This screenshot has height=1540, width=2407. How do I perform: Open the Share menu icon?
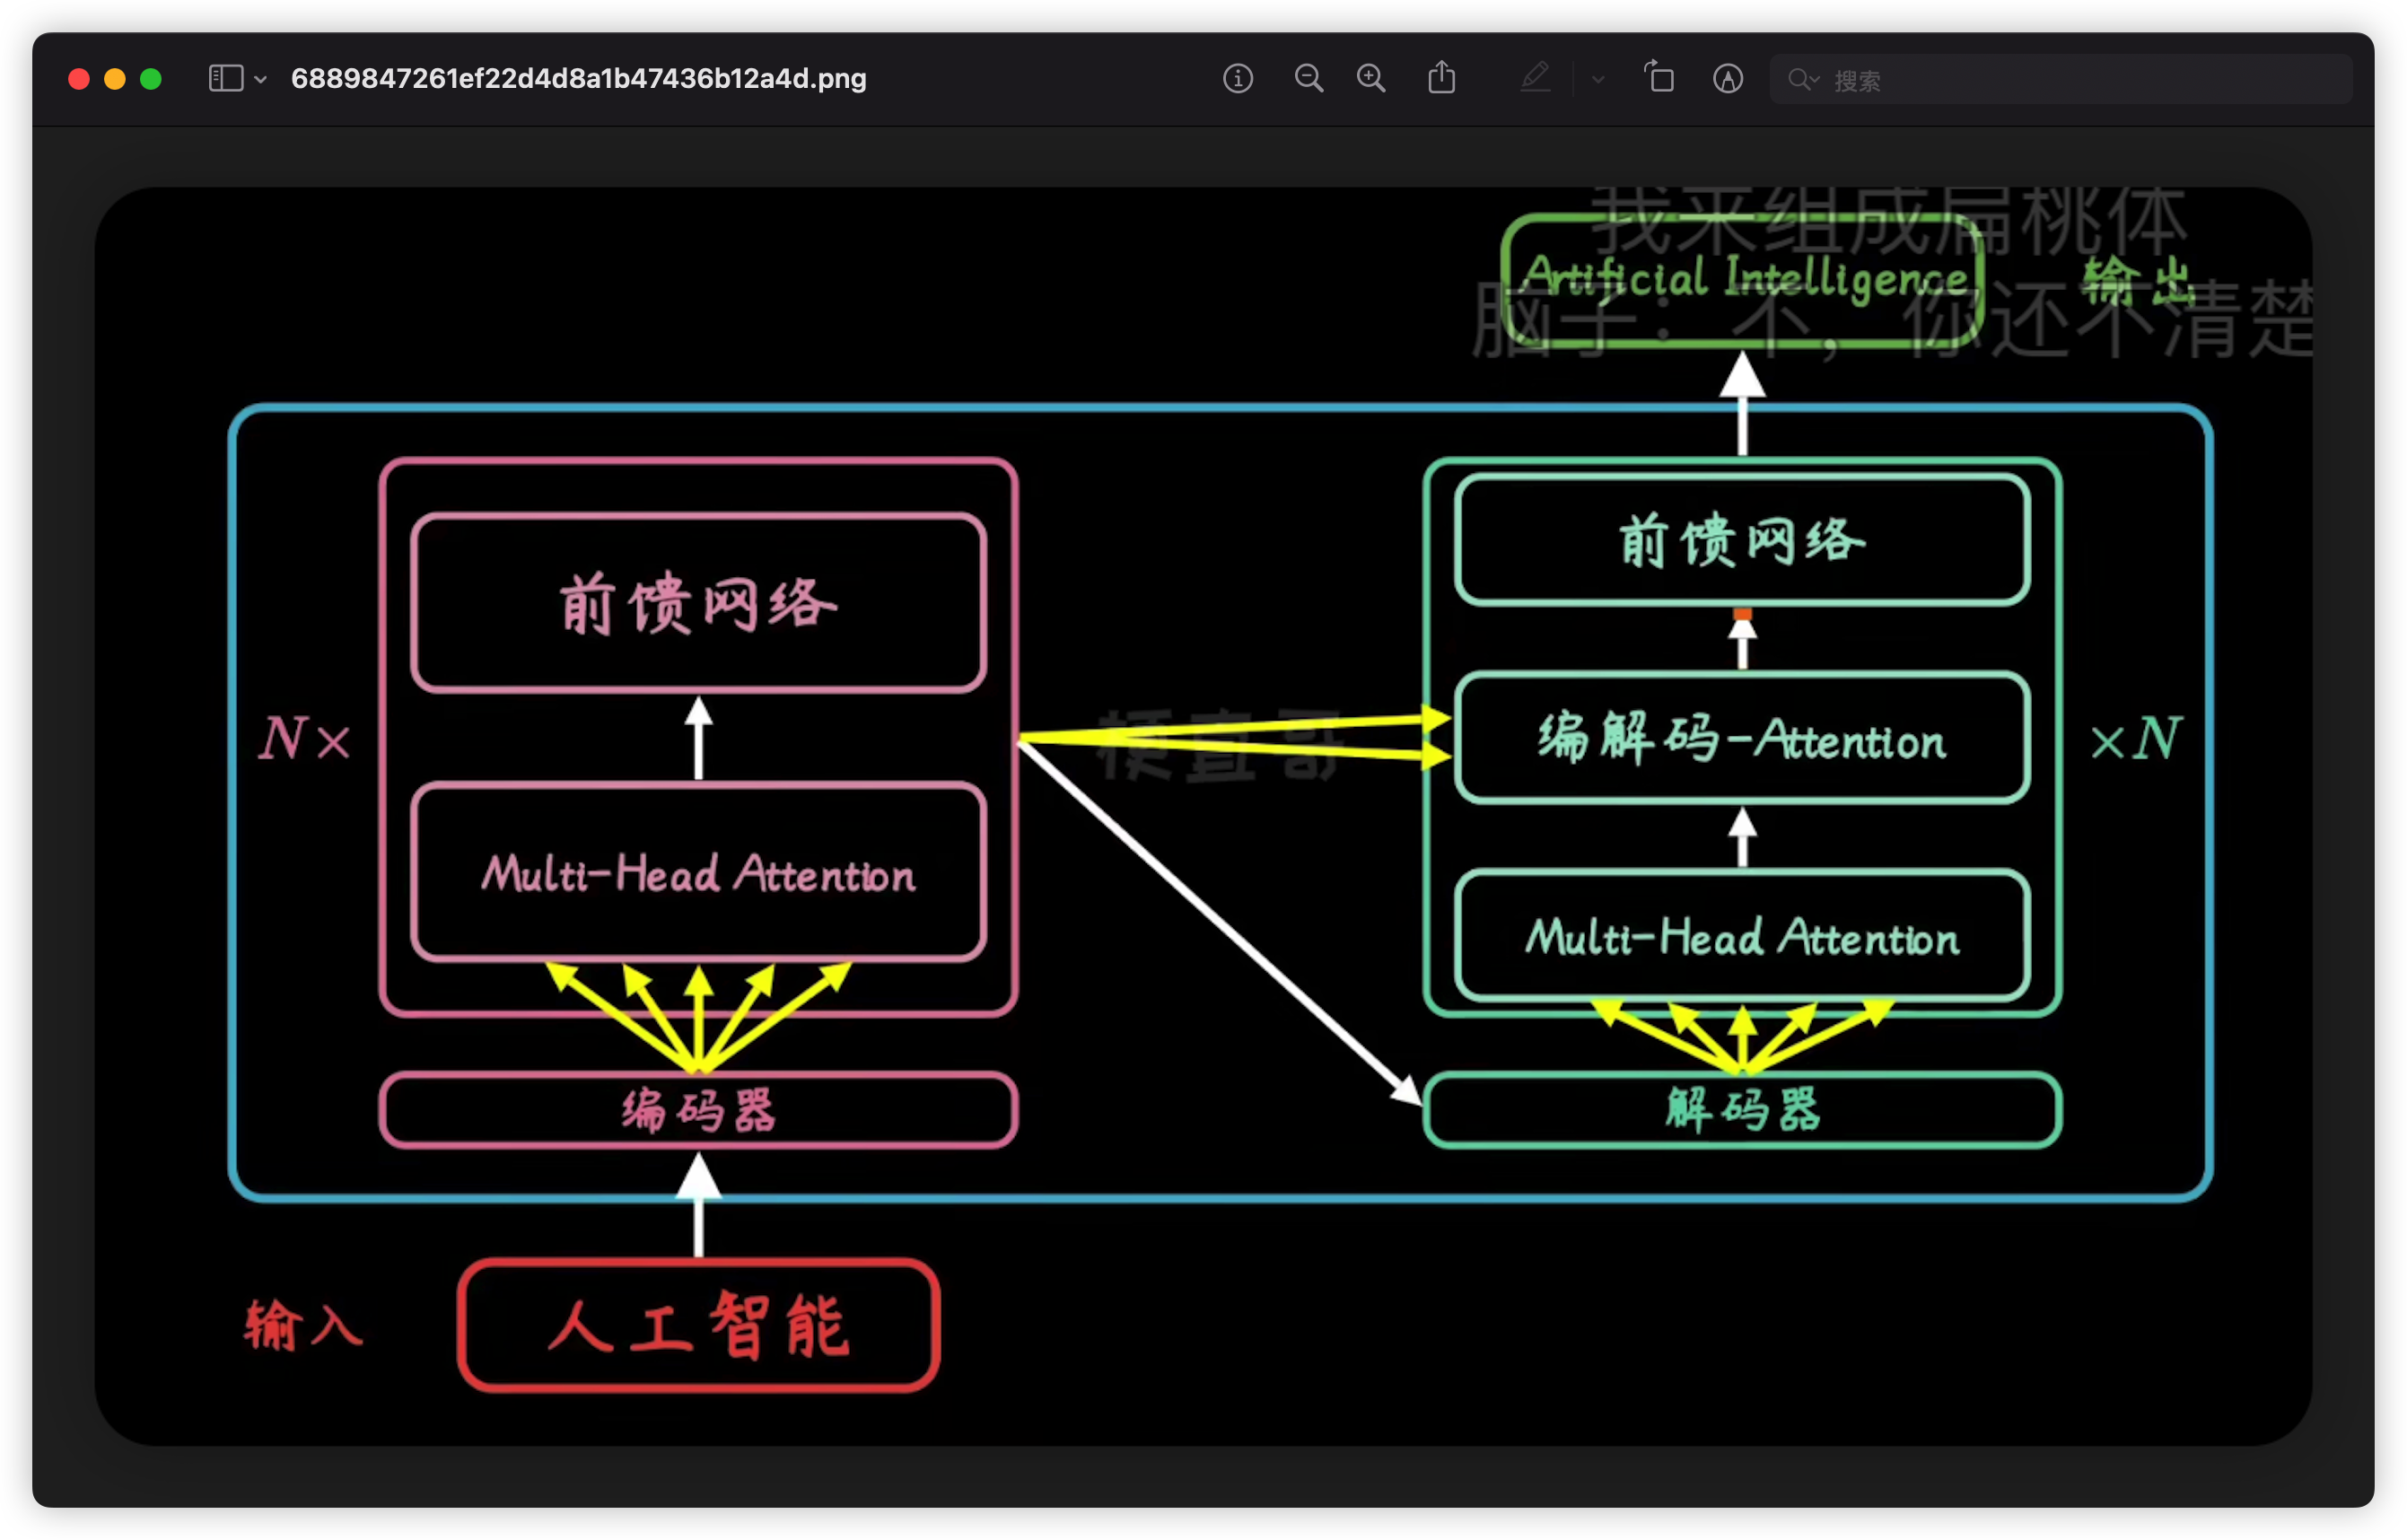(1441, 78)
